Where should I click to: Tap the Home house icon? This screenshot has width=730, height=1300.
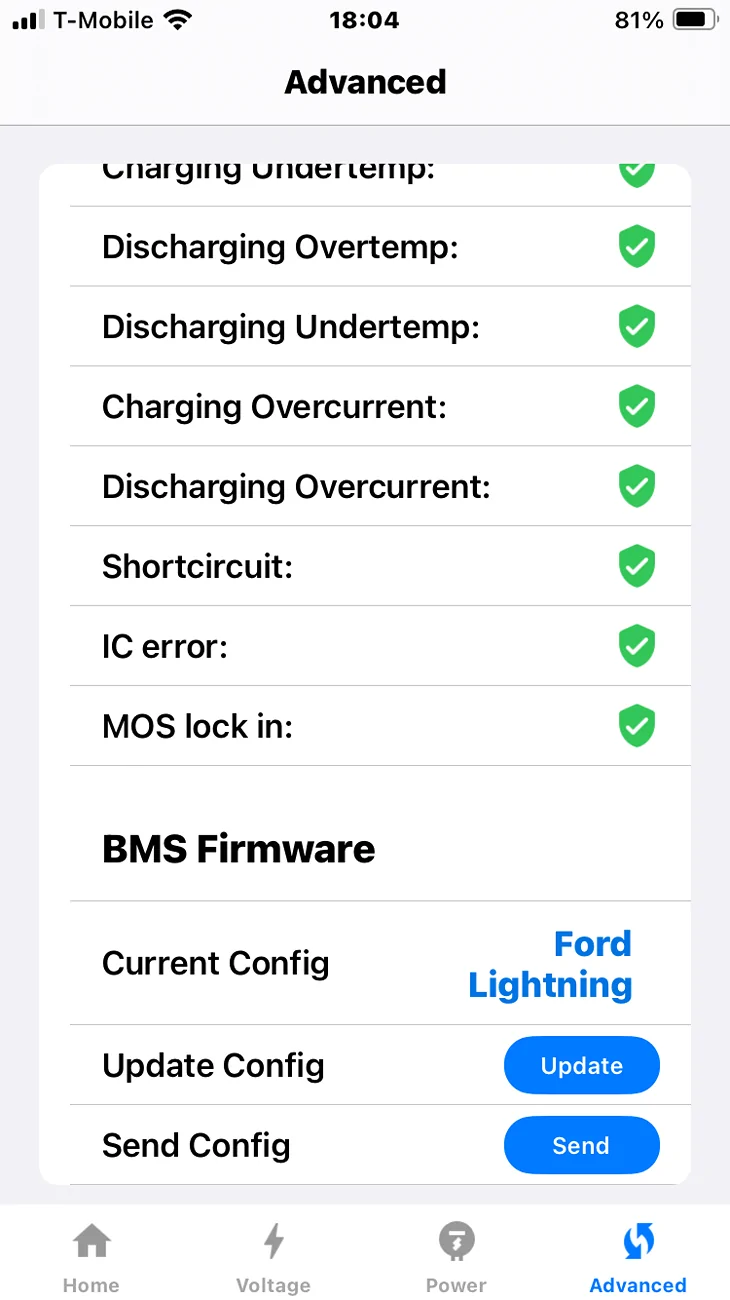pos(91,1242)
